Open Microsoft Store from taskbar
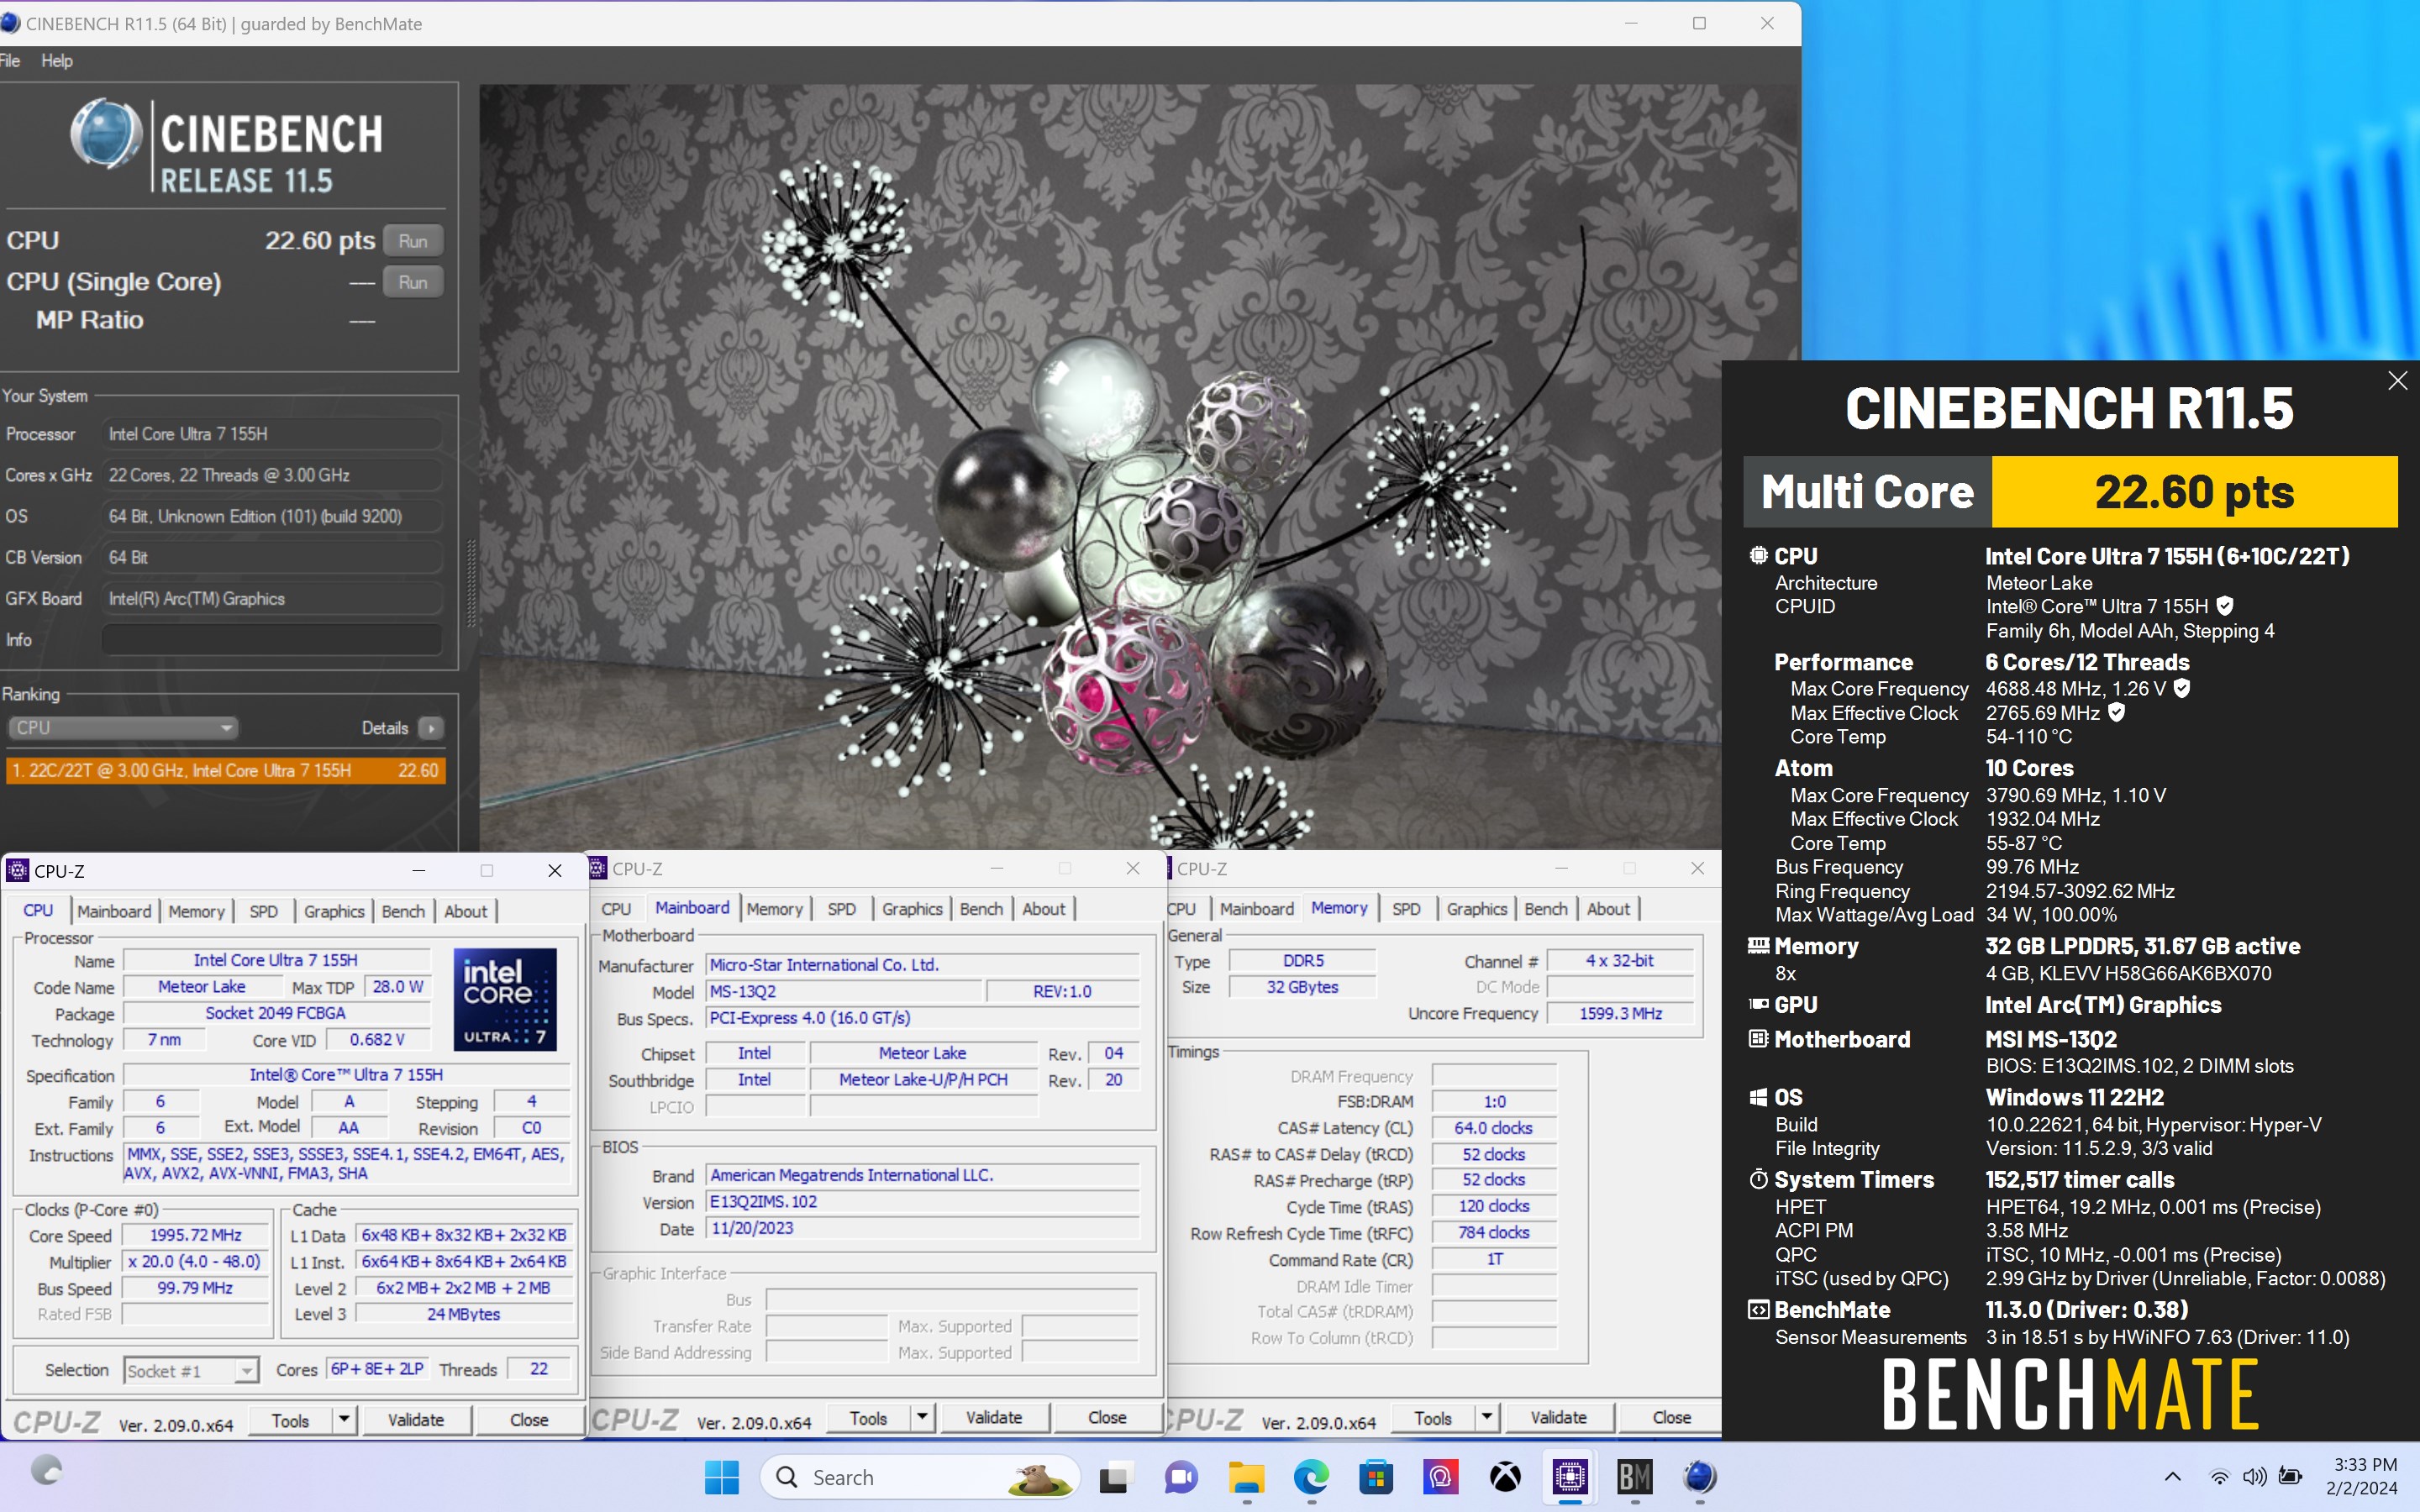The height and width of the screenshot is (1512, 2420). pos(1376,1477)
